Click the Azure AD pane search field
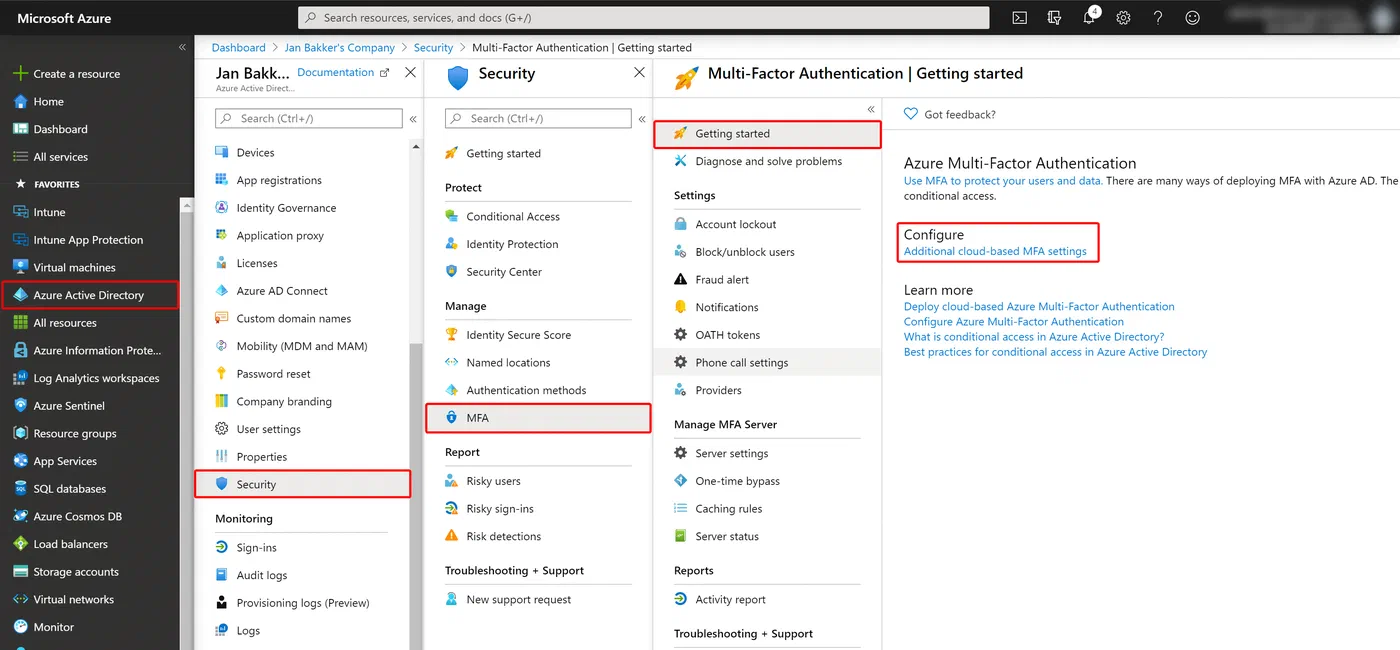1400x650 pixels. [309, 118]
